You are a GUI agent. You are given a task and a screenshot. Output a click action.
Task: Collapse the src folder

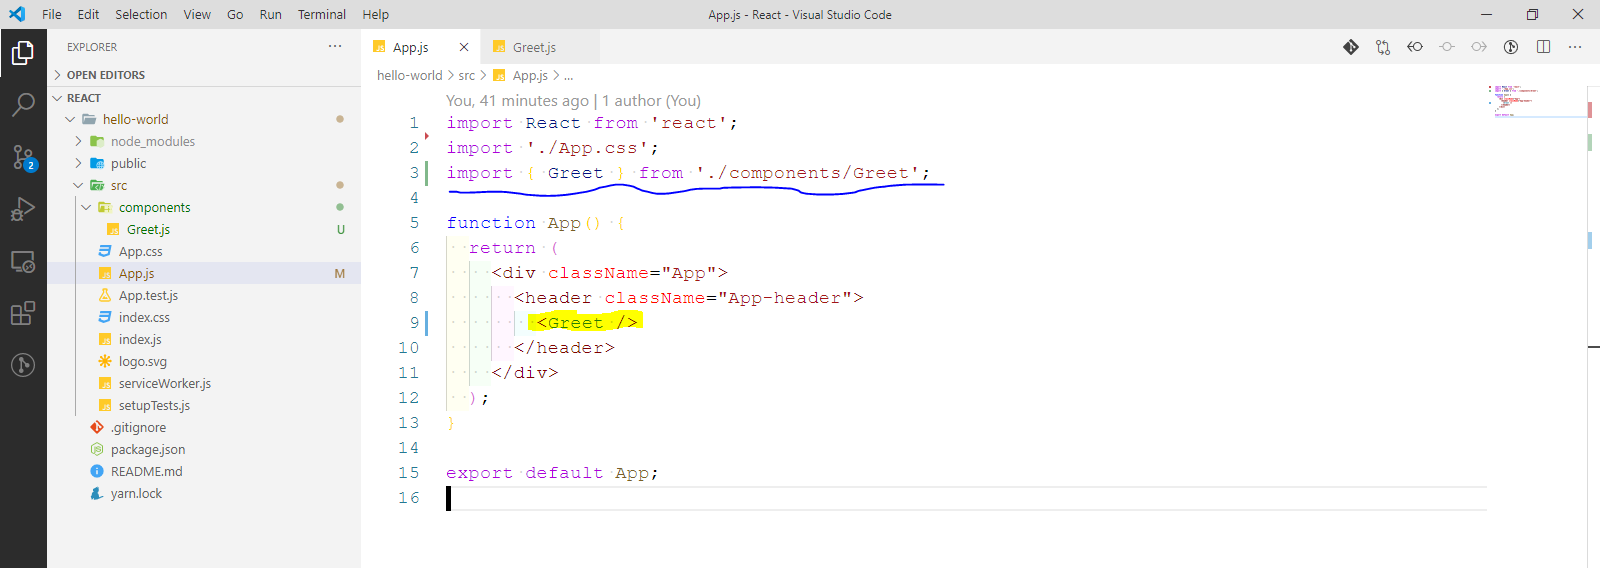pos(78,186)
